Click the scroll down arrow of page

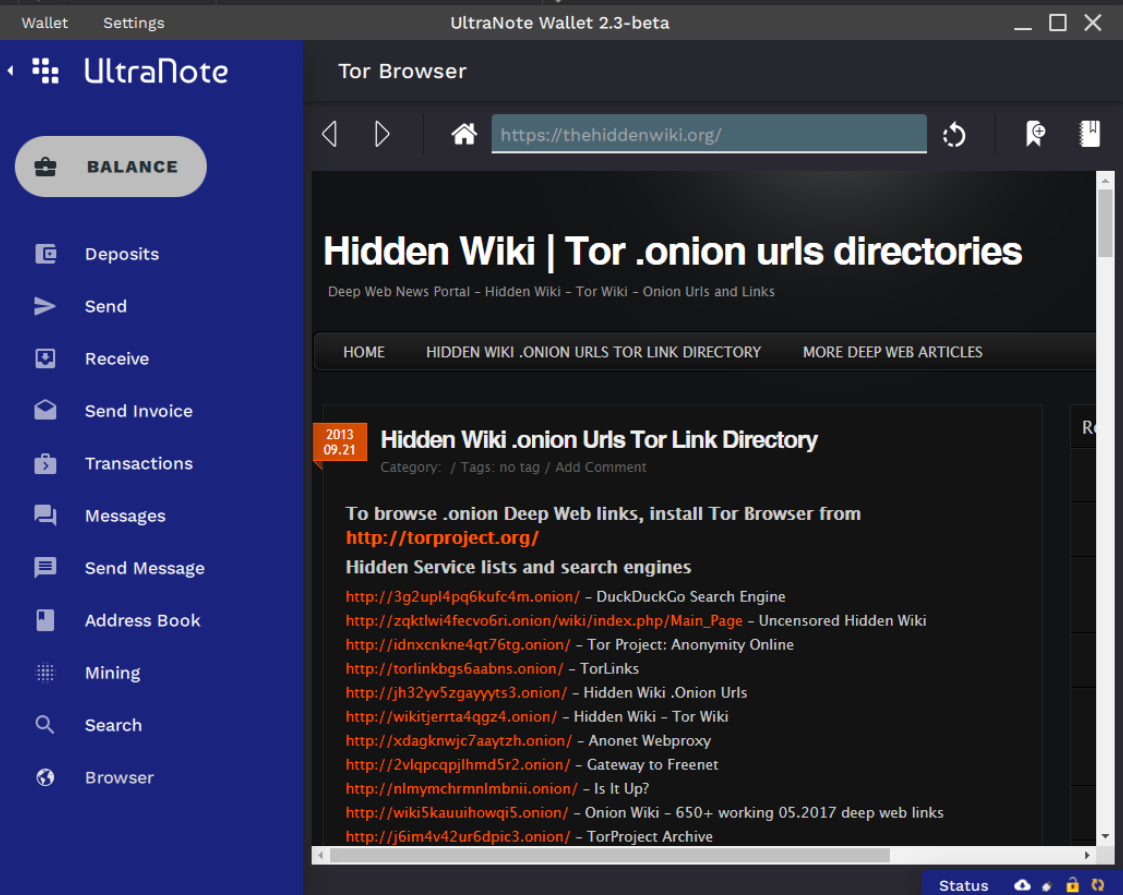click(1105, 836)
